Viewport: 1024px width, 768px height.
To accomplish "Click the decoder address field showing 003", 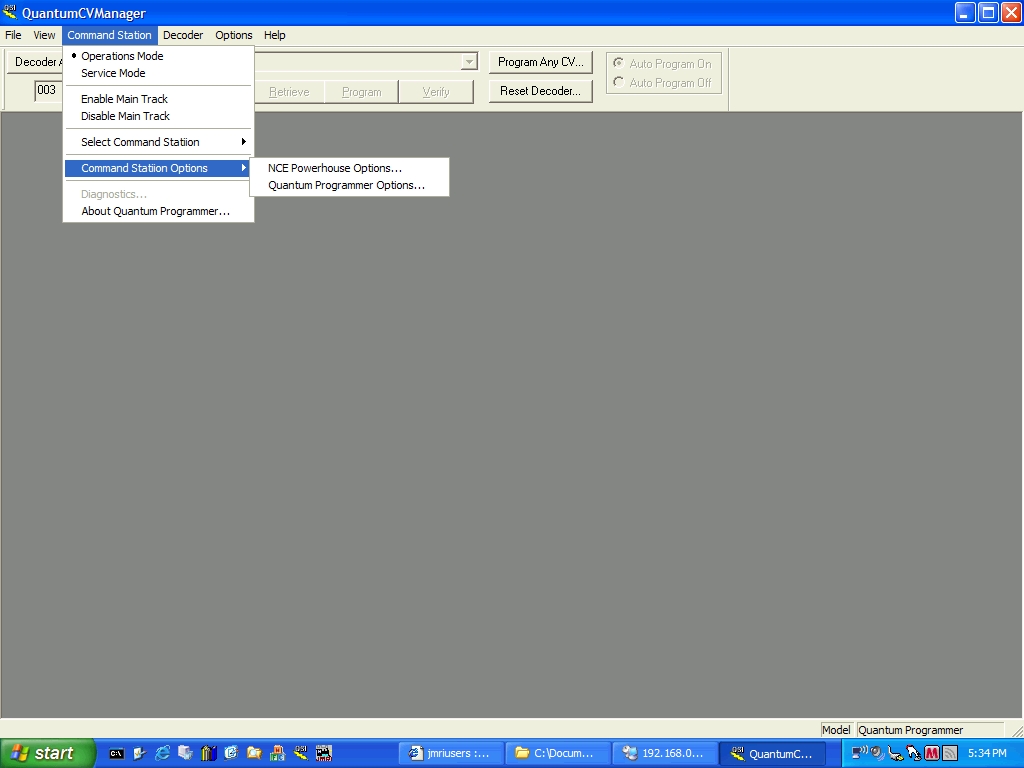I will (x=48, y=90).
